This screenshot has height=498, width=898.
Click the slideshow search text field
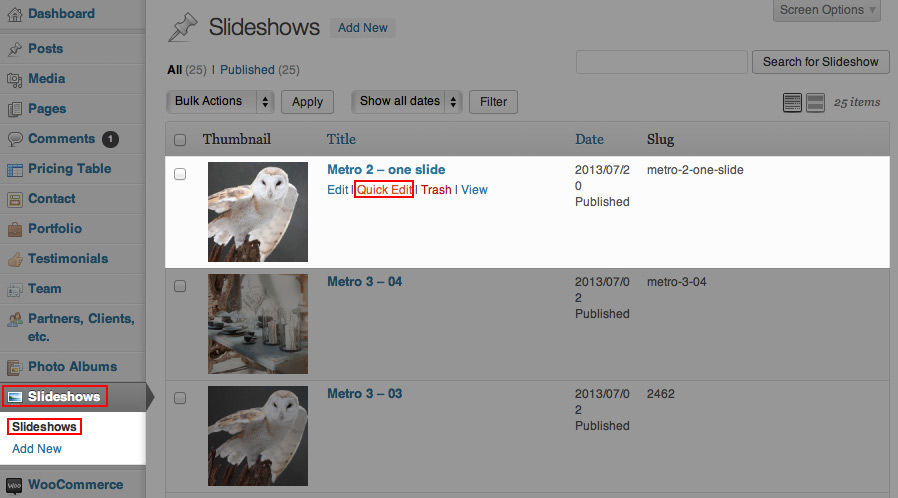coord(661,62)
